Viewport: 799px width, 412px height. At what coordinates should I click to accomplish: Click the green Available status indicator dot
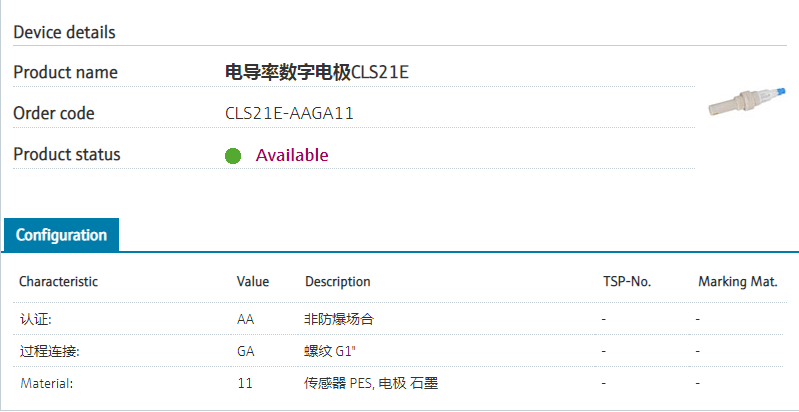click(x=233, y=156)
